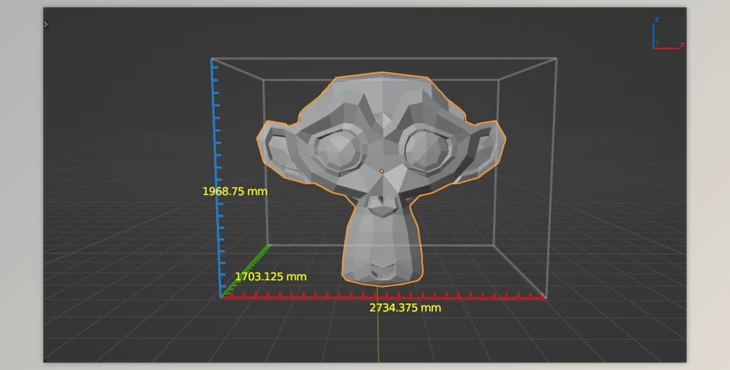730x370 pixels.
Task: Select the Suzanne monkey head mesh
Action: click(x=381, y=179)
